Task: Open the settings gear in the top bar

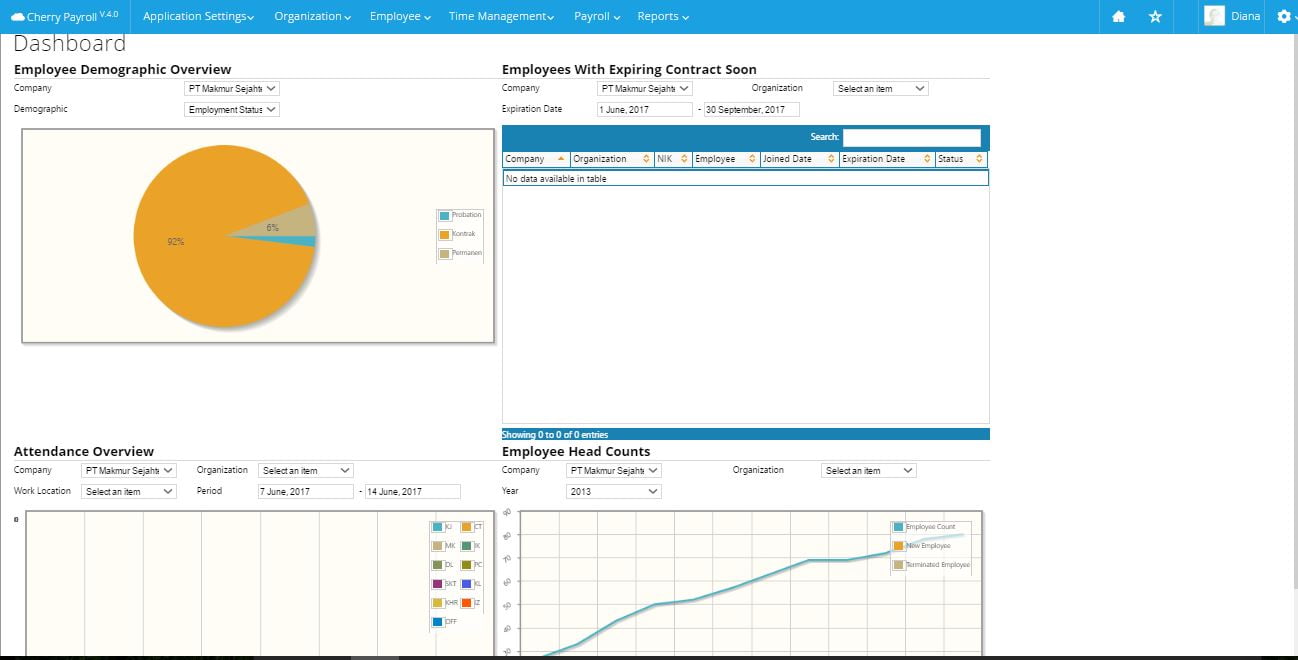Action: 1284,17
